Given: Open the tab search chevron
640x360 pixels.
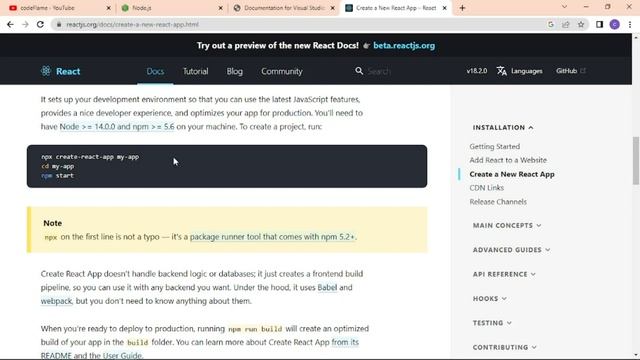Looking at the screenshot, I should (x=564, y=7).
